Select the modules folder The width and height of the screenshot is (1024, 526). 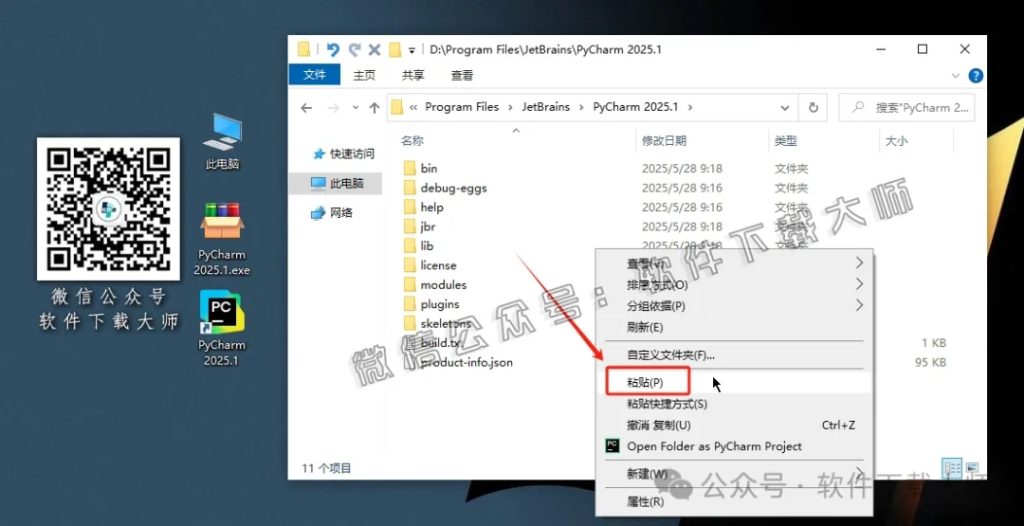pos(435,285)
